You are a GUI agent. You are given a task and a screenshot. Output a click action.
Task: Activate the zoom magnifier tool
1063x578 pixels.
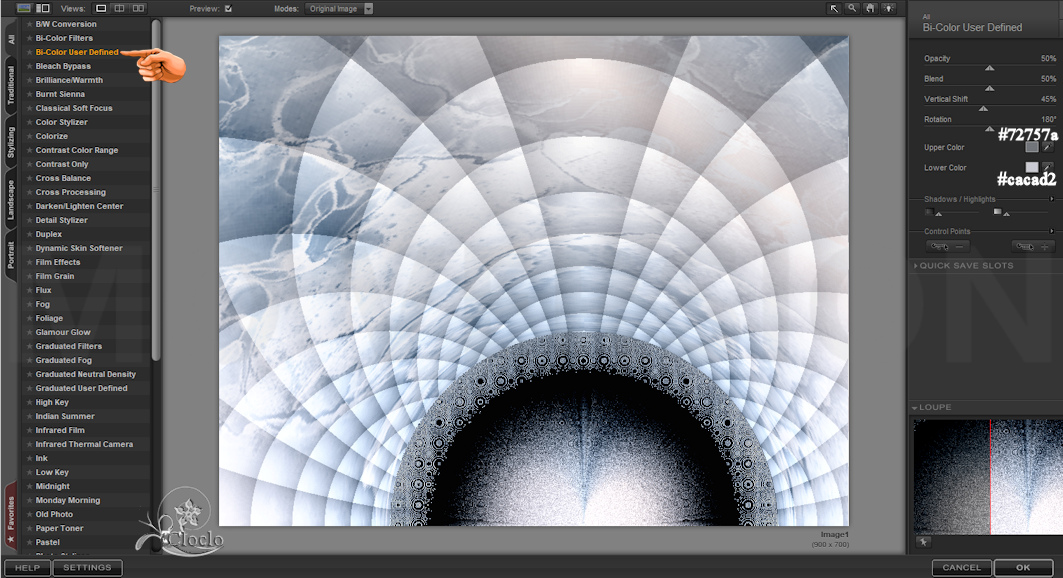click(853, 8)
